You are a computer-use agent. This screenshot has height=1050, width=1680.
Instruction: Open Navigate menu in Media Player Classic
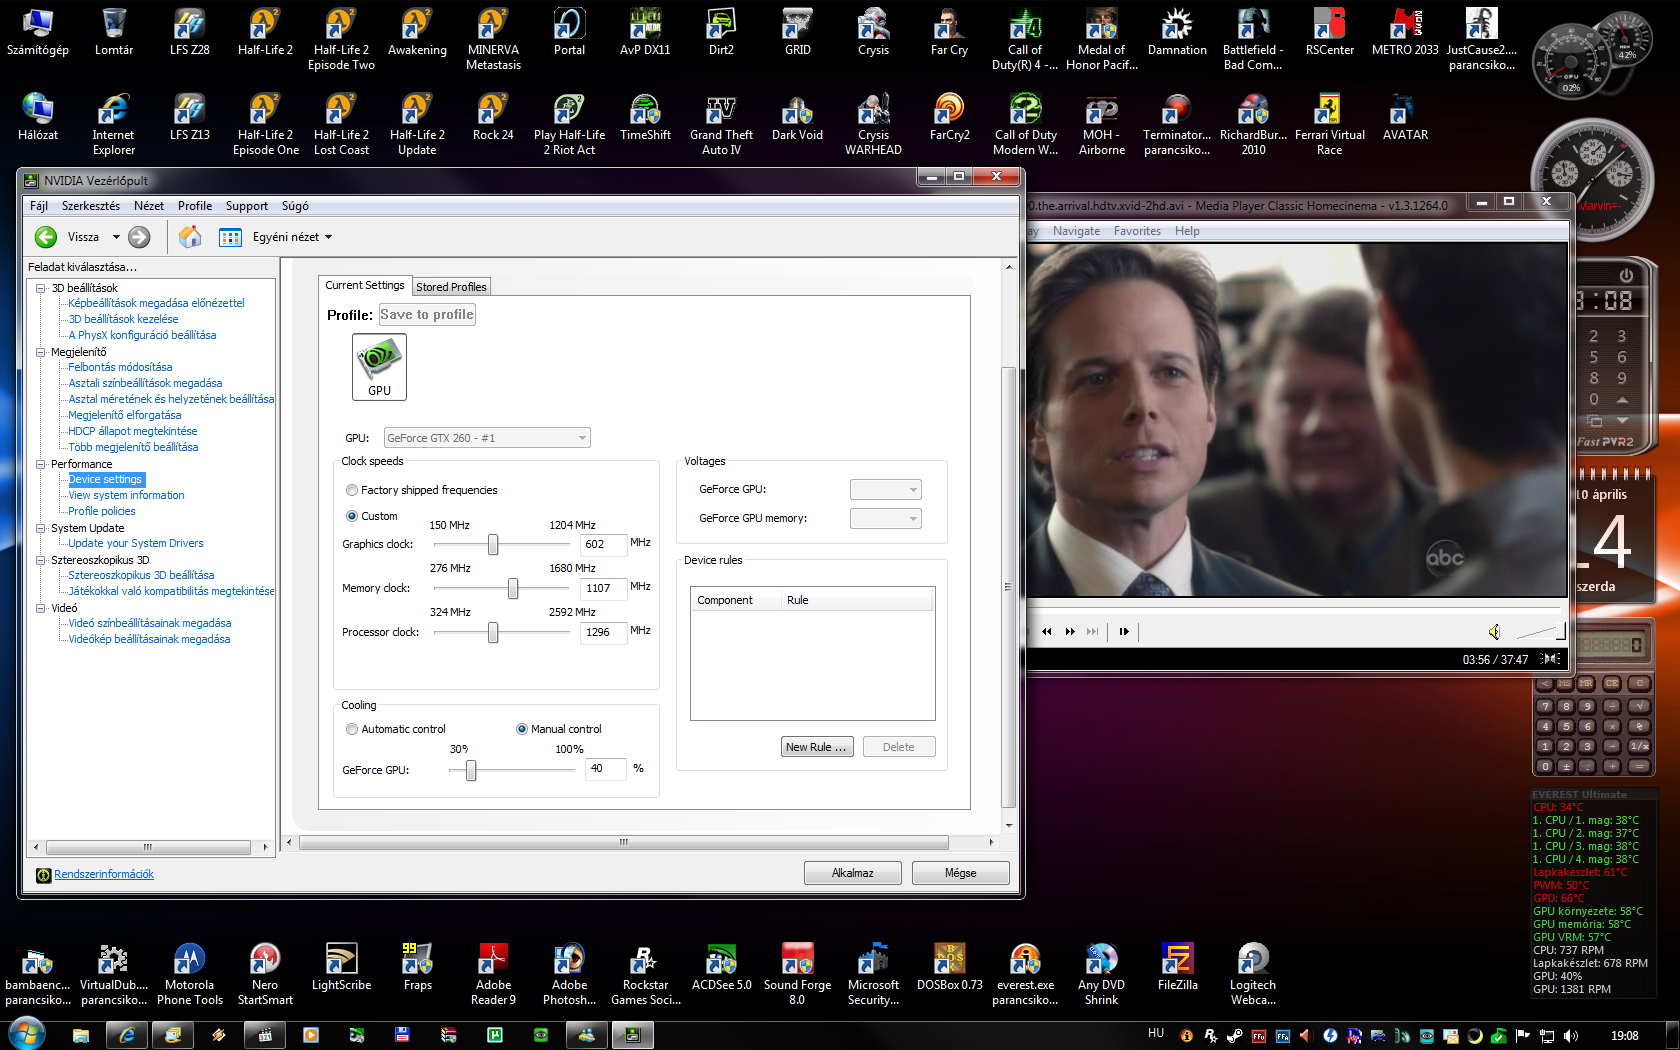point(1076,231)
